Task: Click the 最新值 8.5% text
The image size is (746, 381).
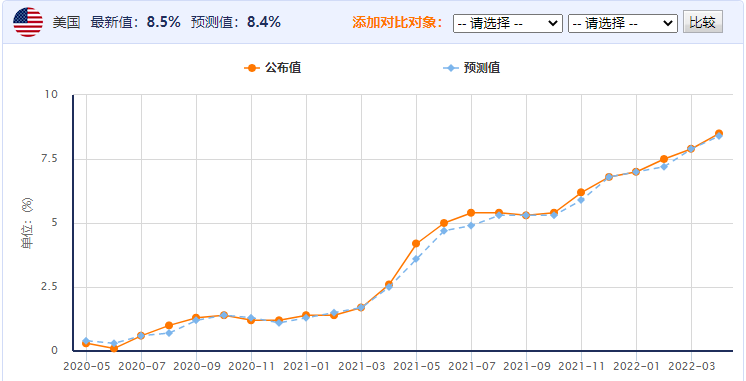Action: [135, 22]
